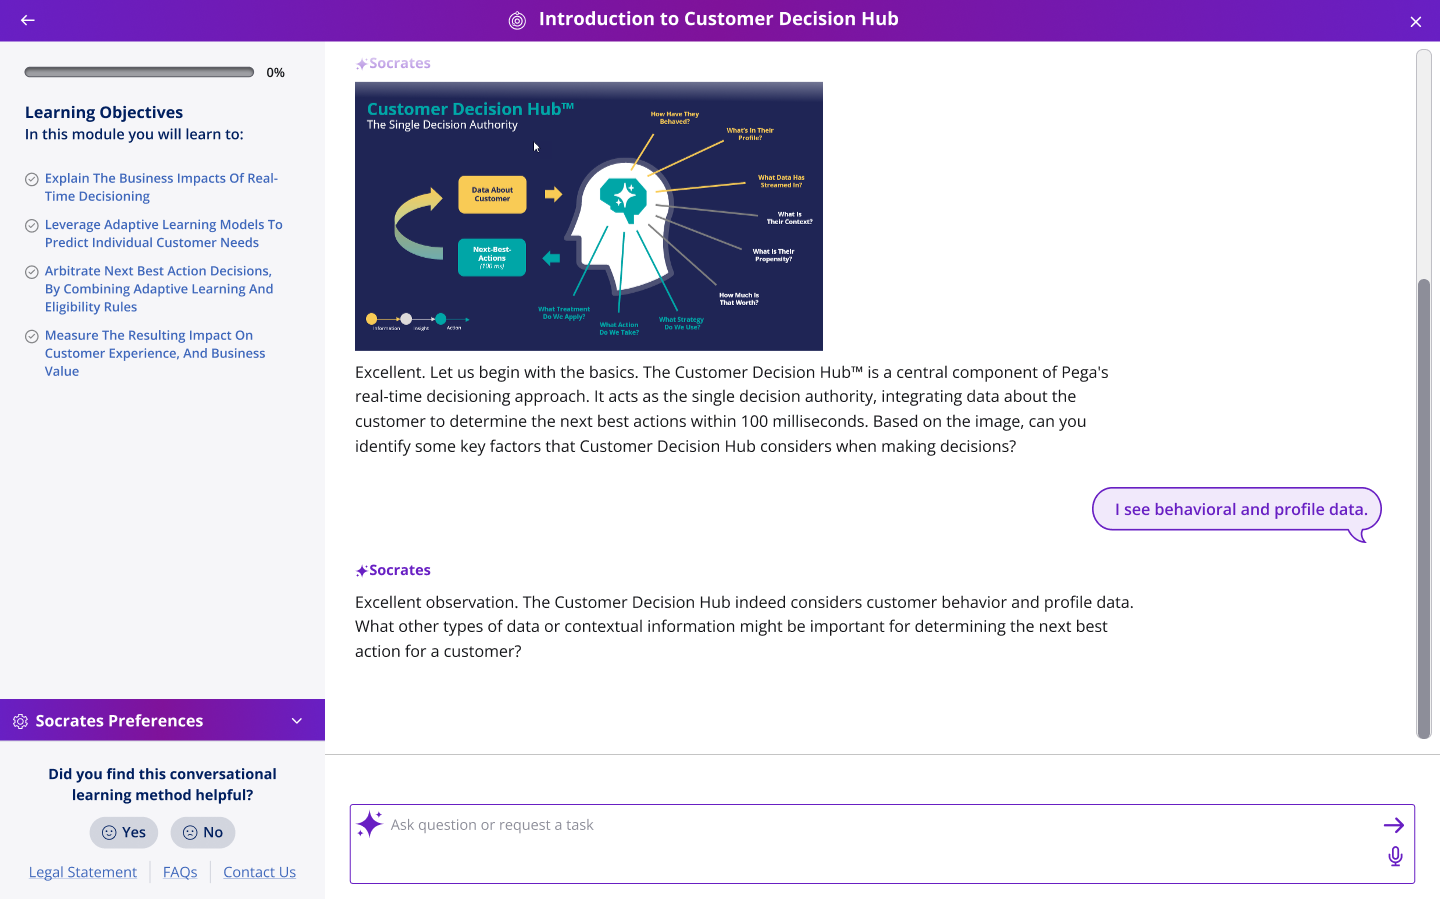Click the 'Excellent observation' Socrates reply text
Viewport: 1440px width, 899px height.
pos(745,627)
